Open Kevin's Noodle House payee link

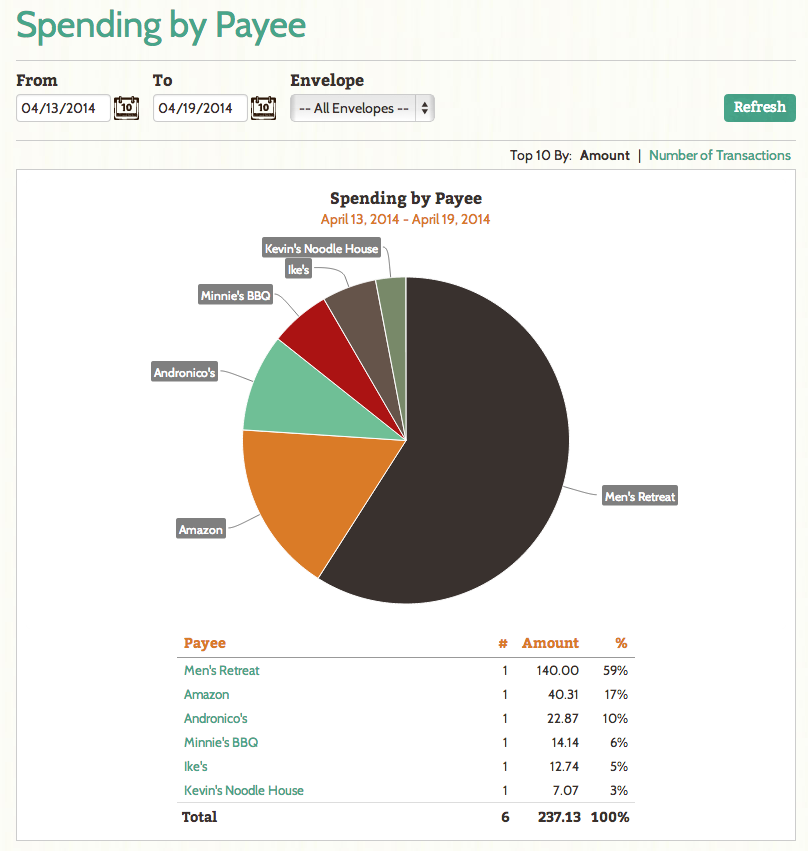pyautogui.click(x=244, y=790)
